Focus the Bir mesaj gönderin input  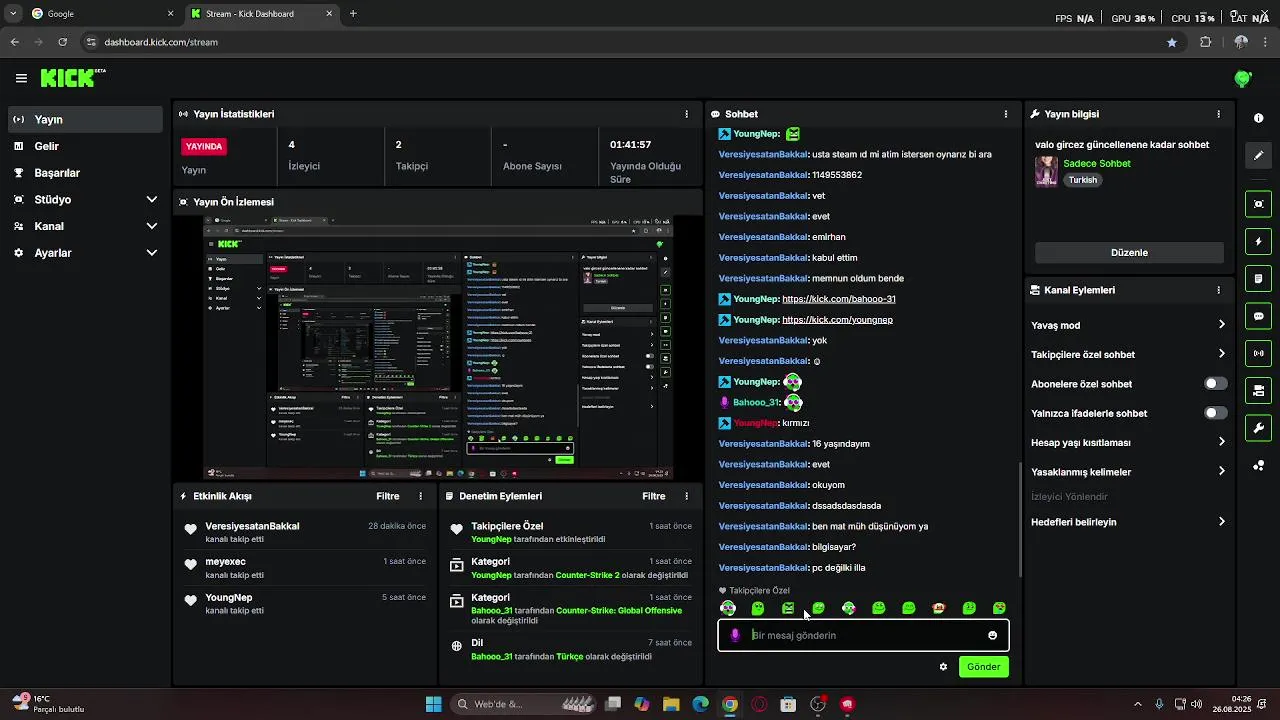click(866, 635)
